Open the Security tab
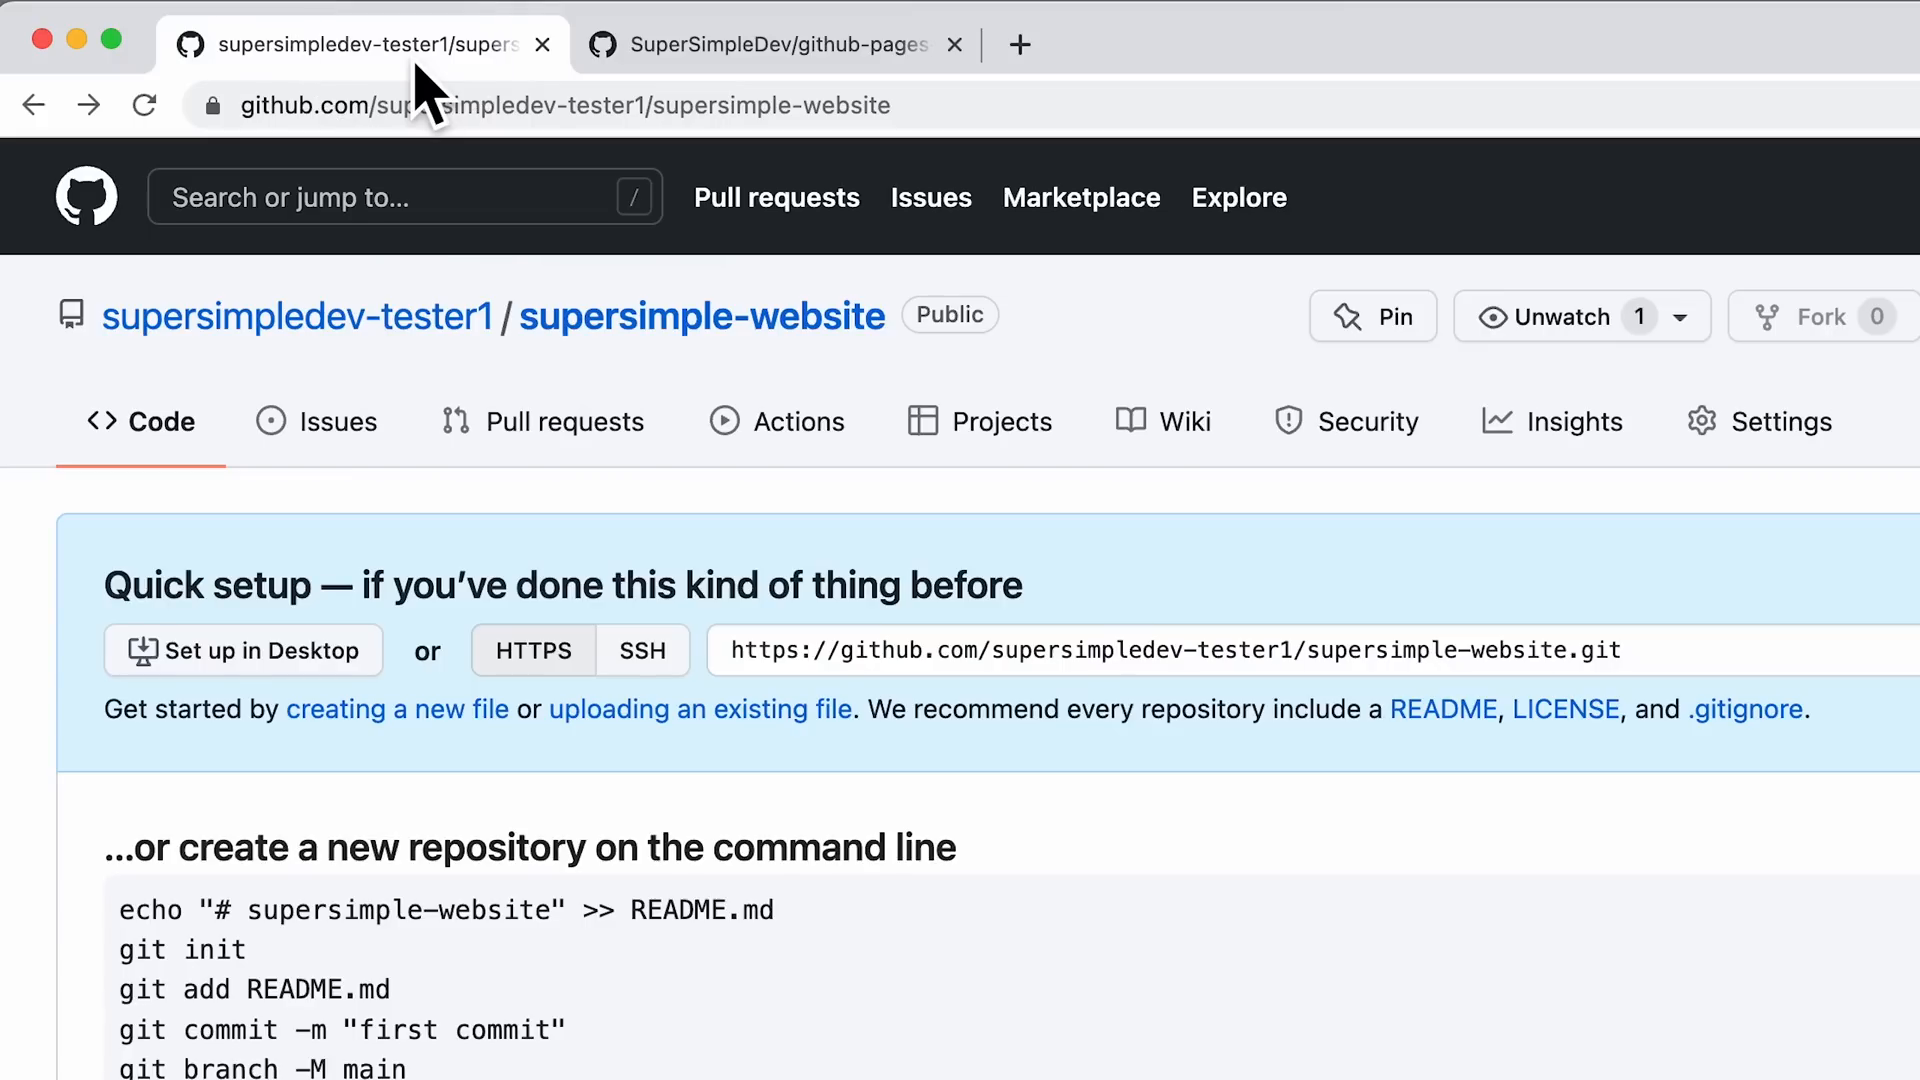Viewport: 1920px width, 1080px height. click(x=1347, y=422)
